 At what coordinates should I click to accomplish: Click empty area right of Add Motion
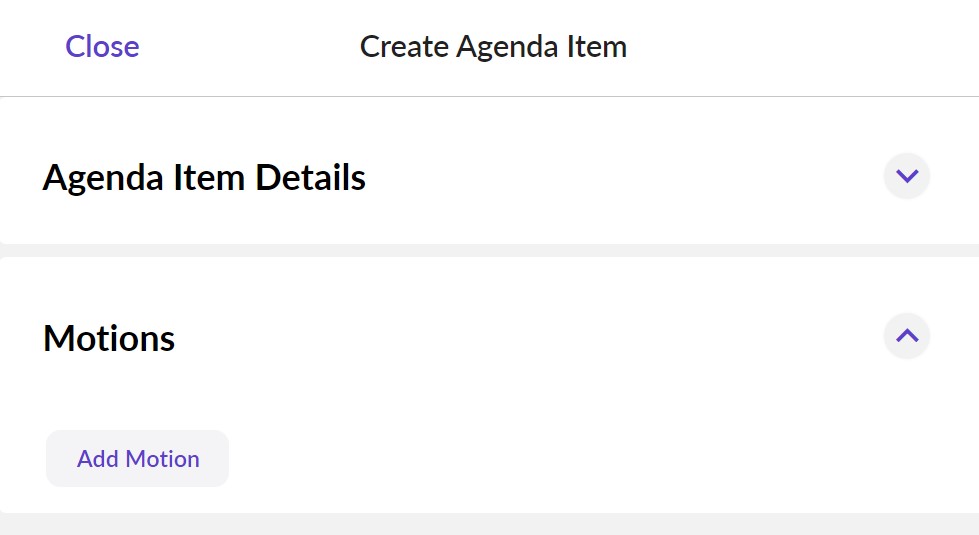(x=600, y=459)
